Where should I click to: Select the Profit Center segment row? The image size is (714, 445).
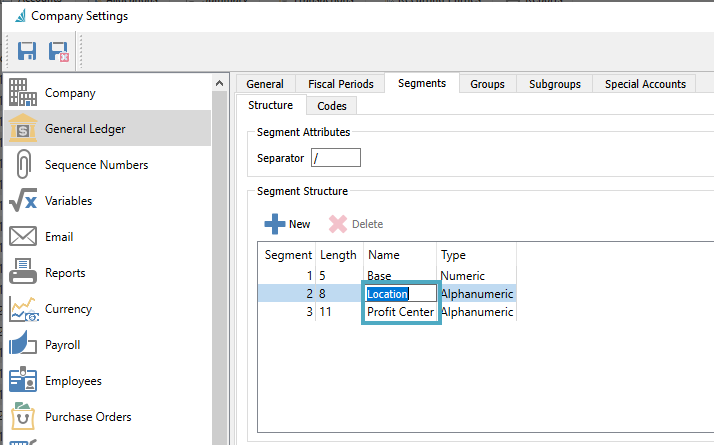click(400, 312)
